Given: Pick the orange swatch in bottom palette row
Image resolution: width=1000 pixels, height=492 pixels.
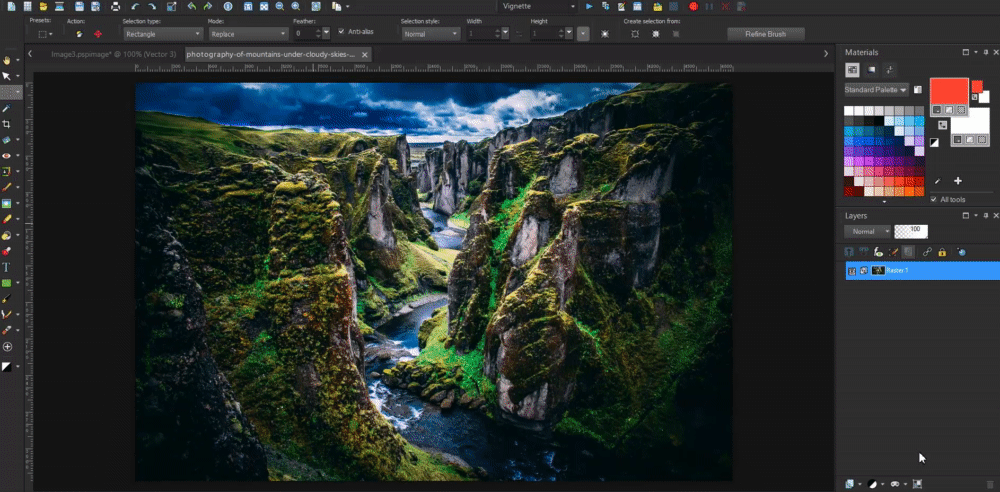Looking at the screenshot, I should [x=909, y=191].
